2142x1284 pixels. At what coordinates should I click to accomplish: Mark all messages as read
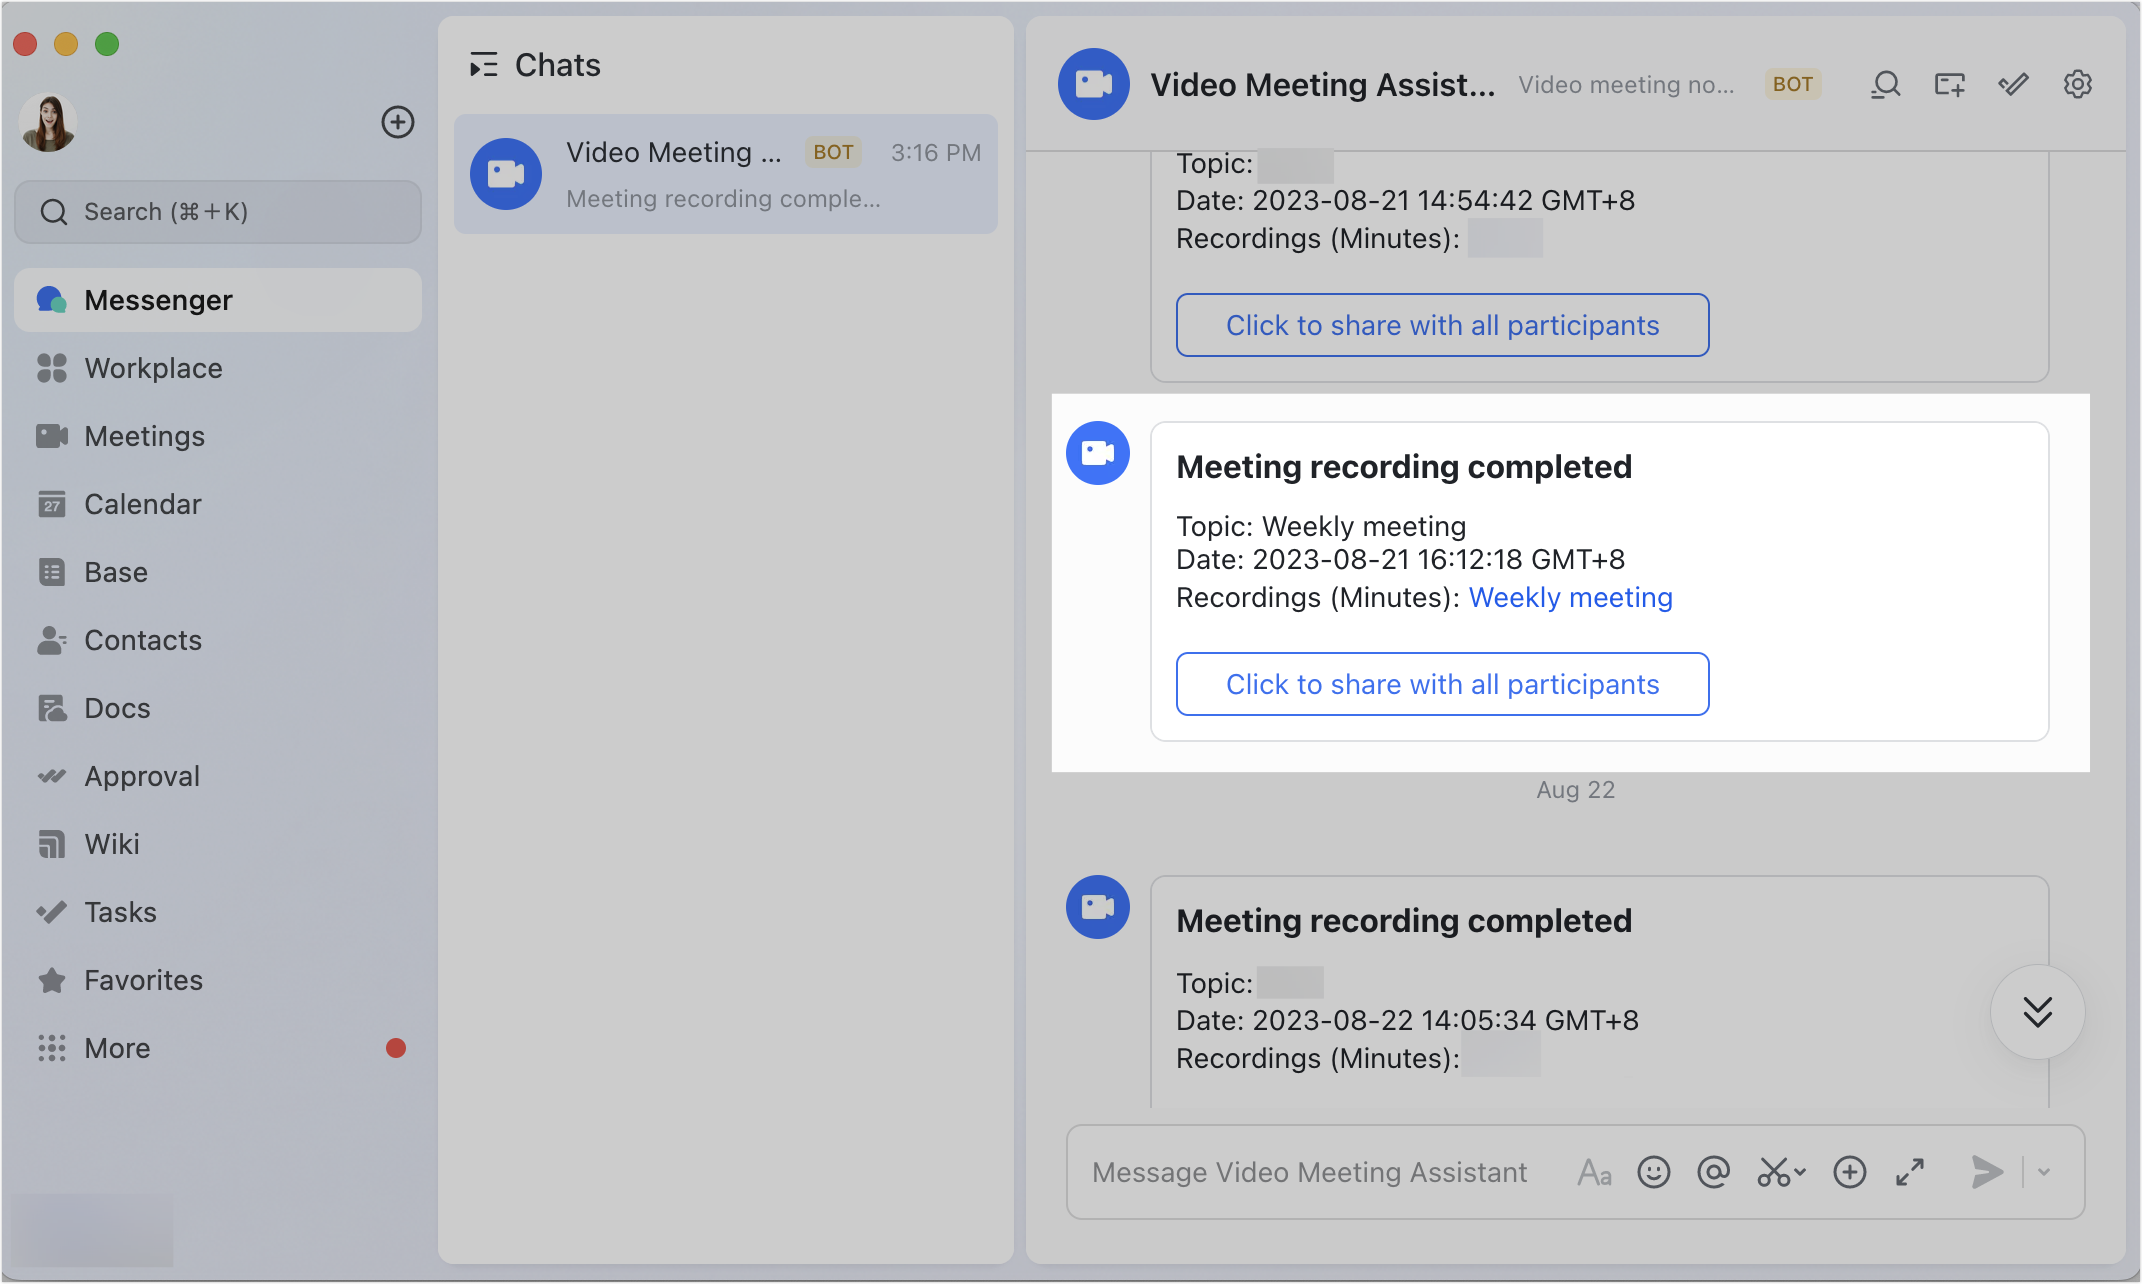pyautogui.click(x=2013, y=84)
